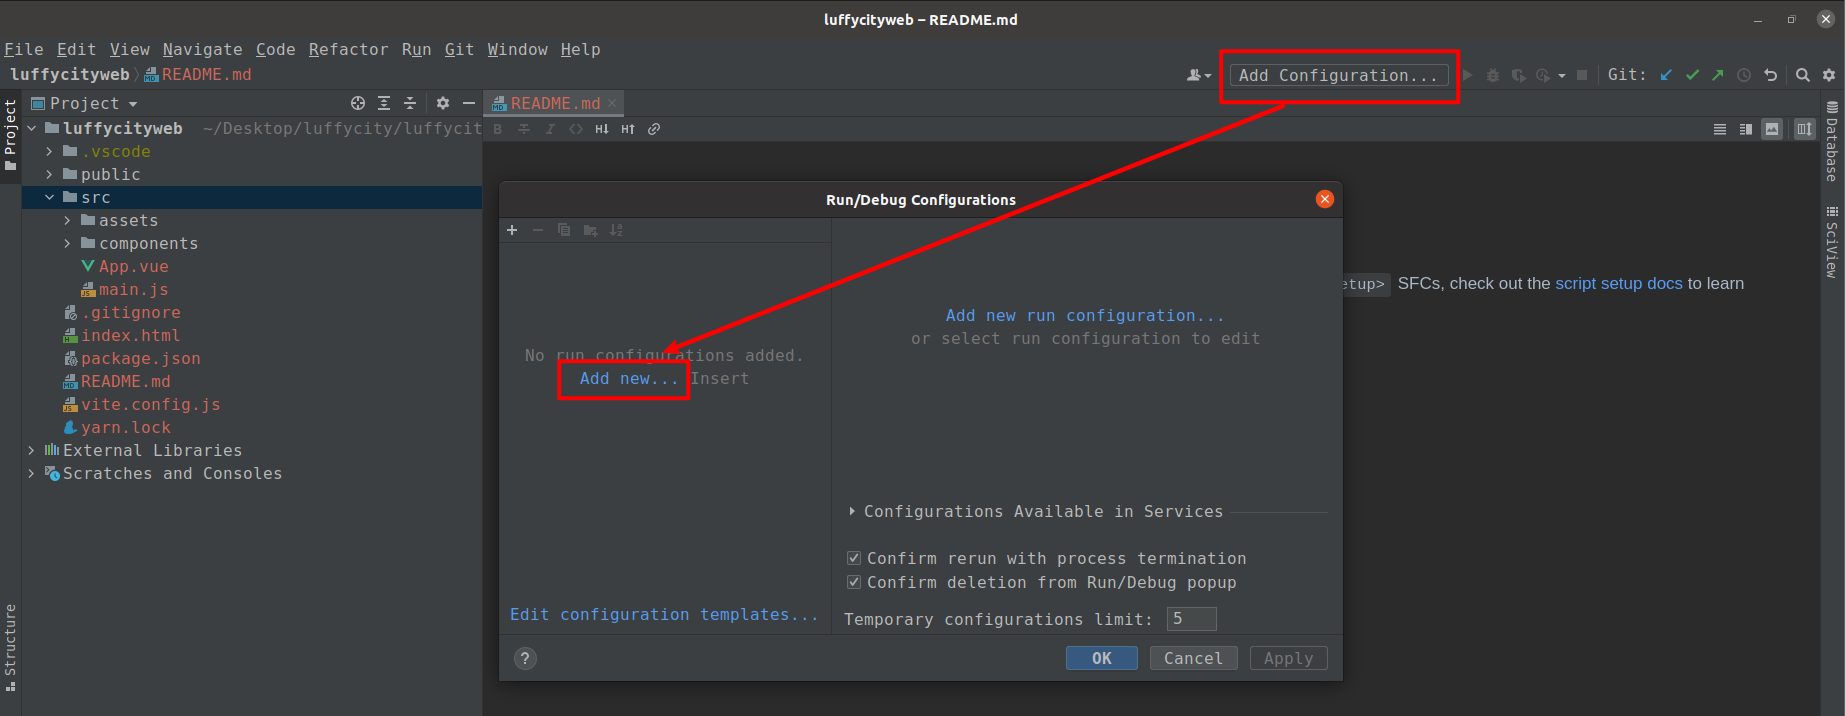Open the Refactor menu
This screenshot has height=716, width=1845.
(x=348, y=49)
